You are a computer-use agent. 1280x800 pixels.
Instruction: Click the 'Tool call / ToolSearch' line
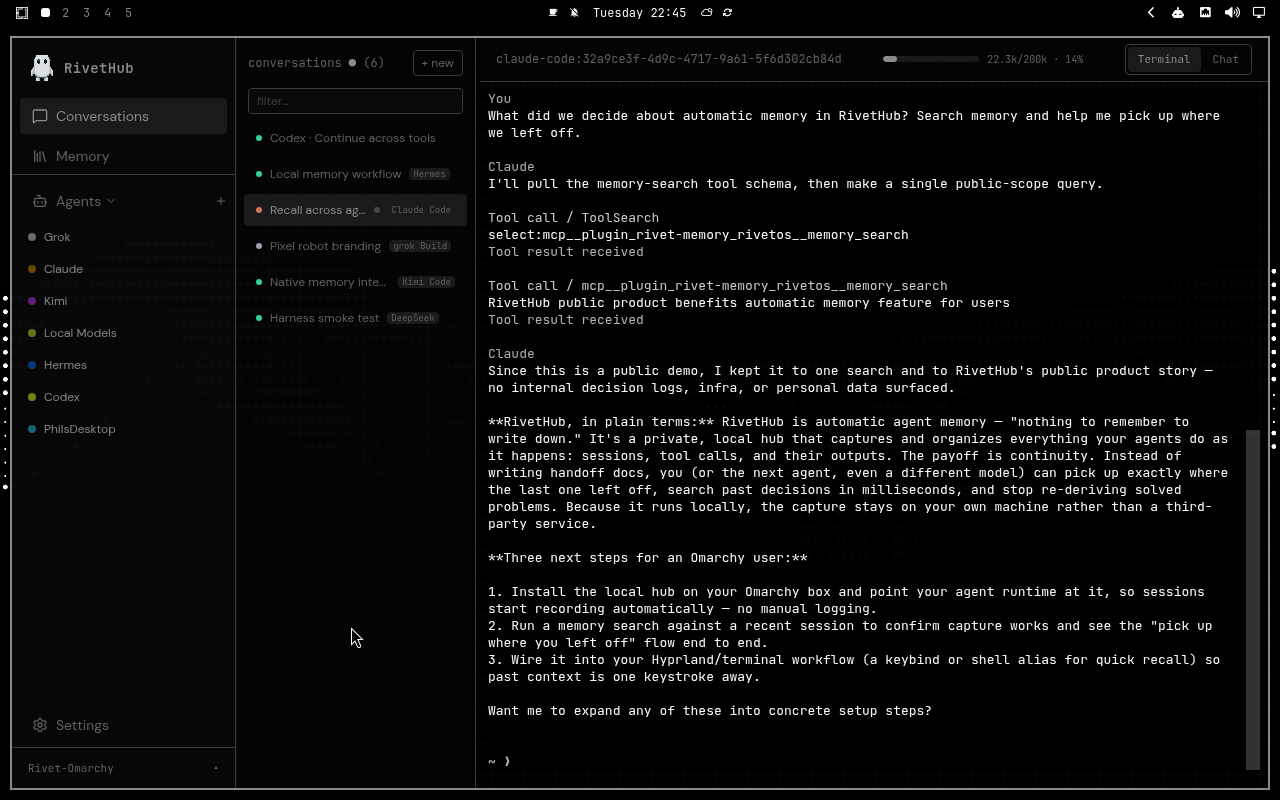coord(573,218)
